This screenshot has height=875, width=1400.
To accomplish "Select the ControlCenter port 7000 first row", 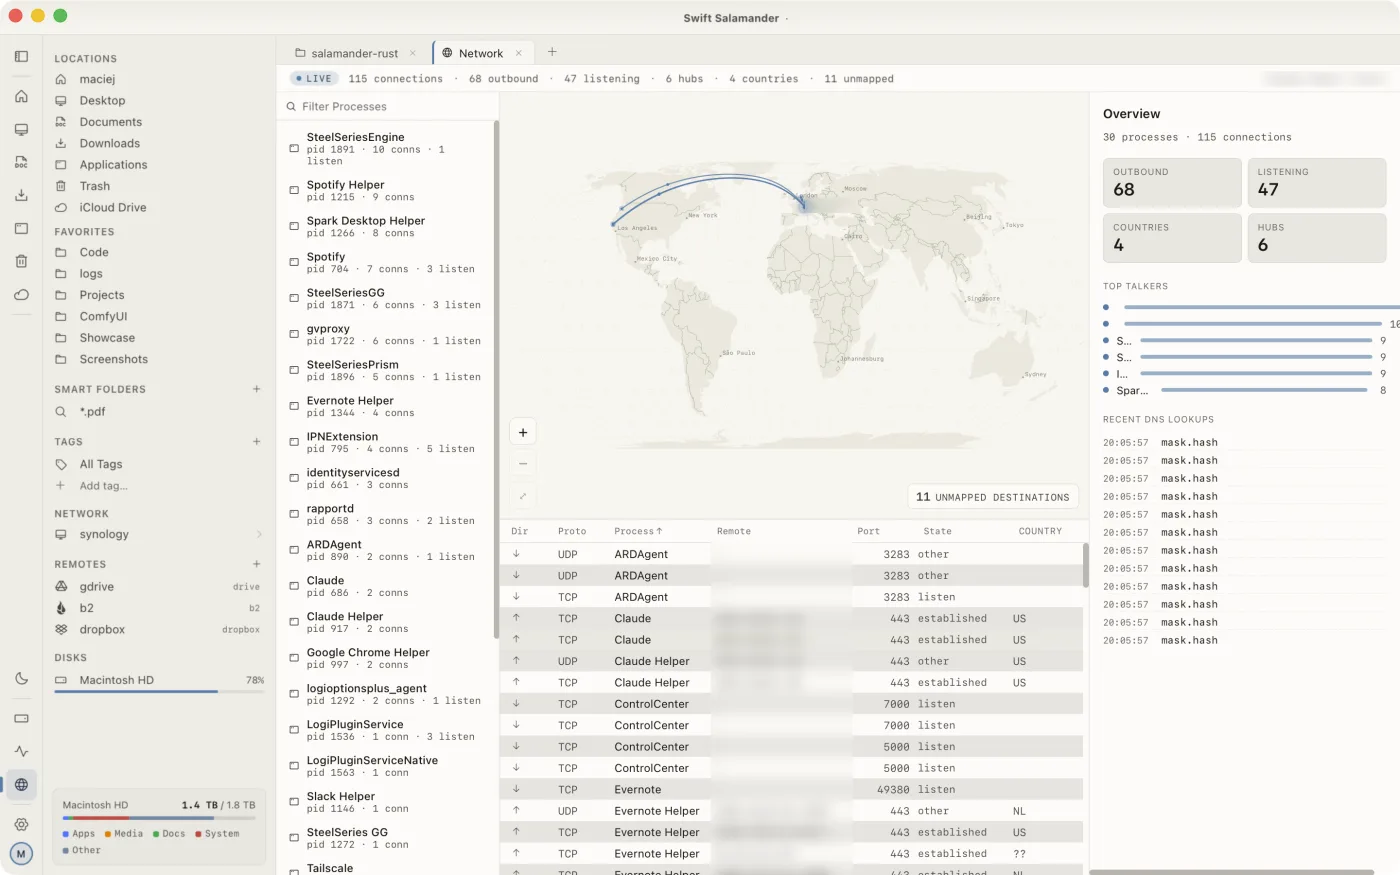I will (792, 704).
